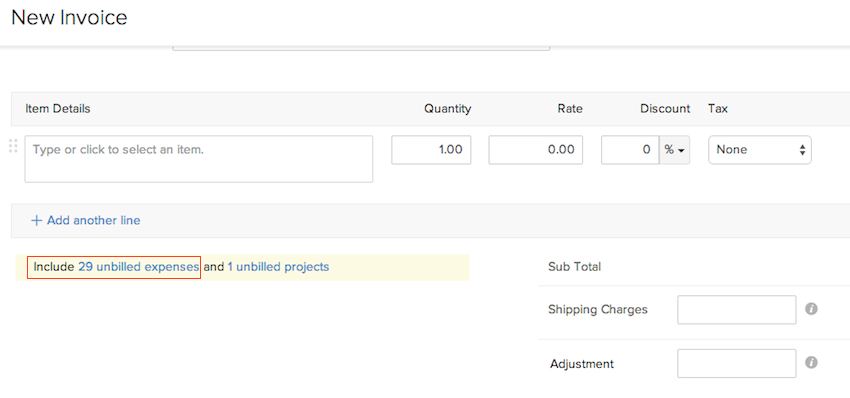Click the Adjustment info icon
The width and height of the screenshot is (850, 398).
811,363
